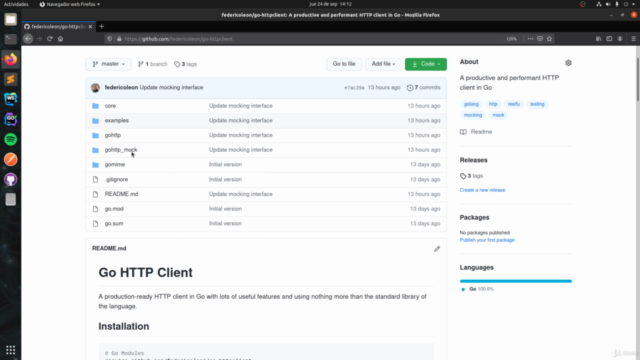Image resolution: width=640 pixels, height=360 pixels.
Task: Toggle the Firefox sidebar view
Action: click(x=609, y=39)
